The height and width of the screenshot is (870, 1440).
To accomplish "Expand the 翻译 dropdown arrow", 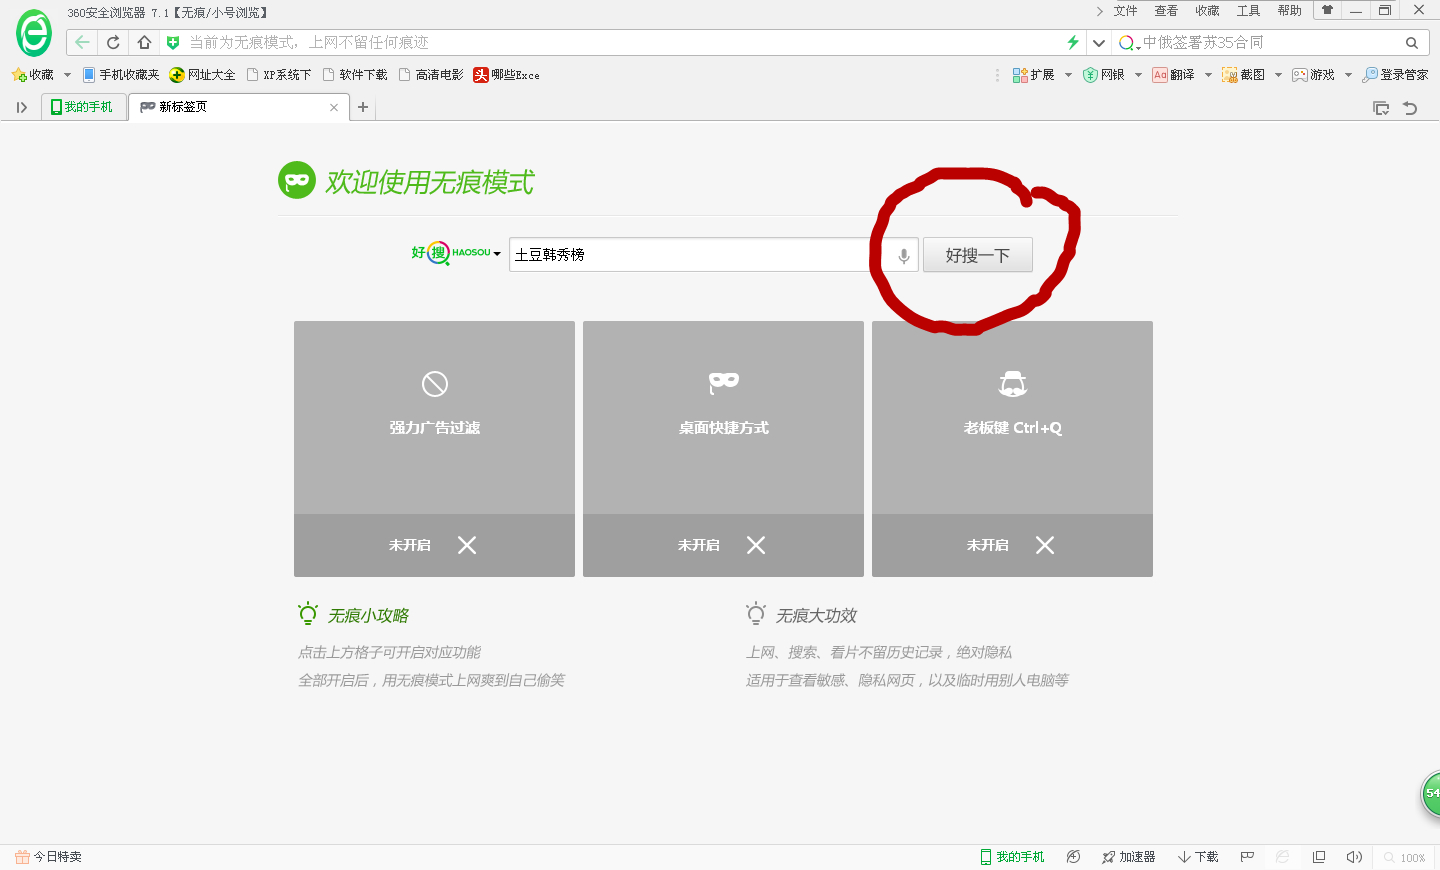I will pyautogui.click(x=1208, y=75).
